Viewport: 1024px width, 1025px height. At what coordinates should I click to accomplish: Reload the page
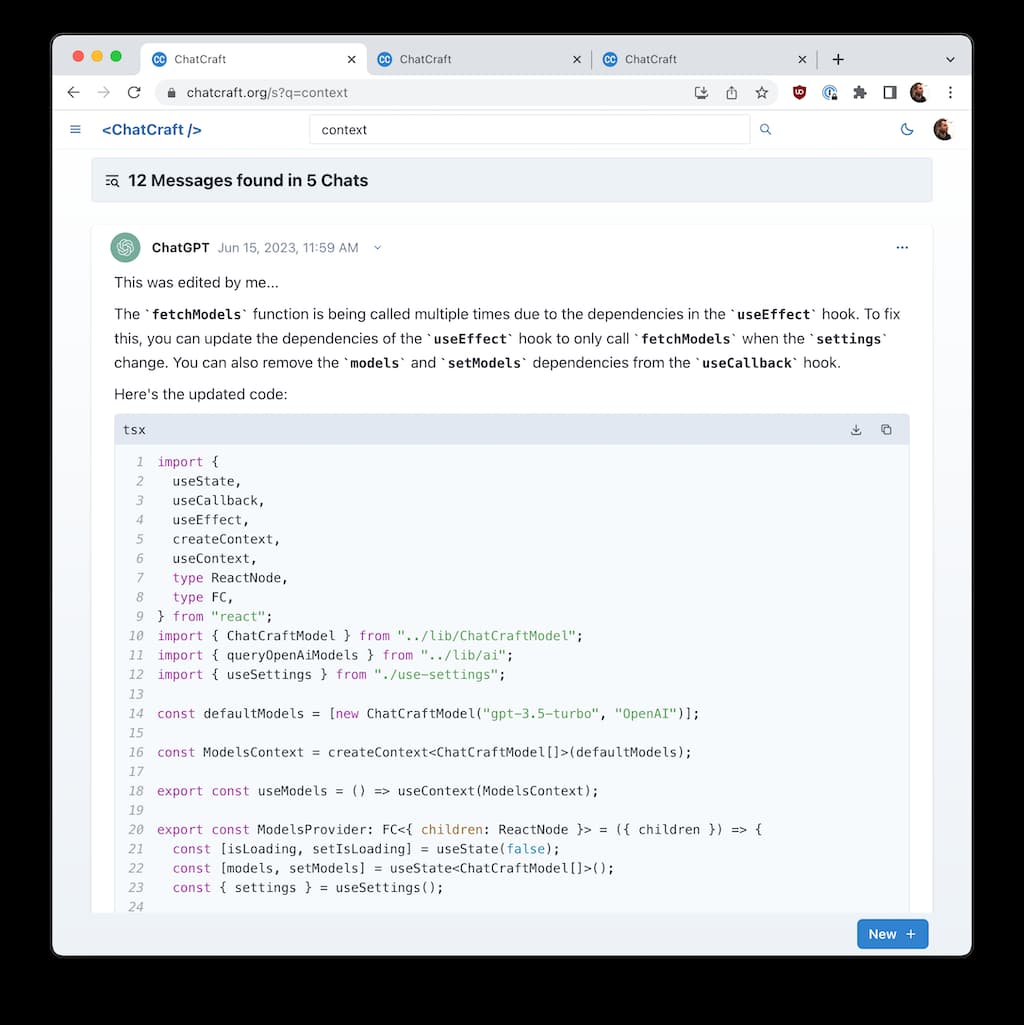pos(134,92)
